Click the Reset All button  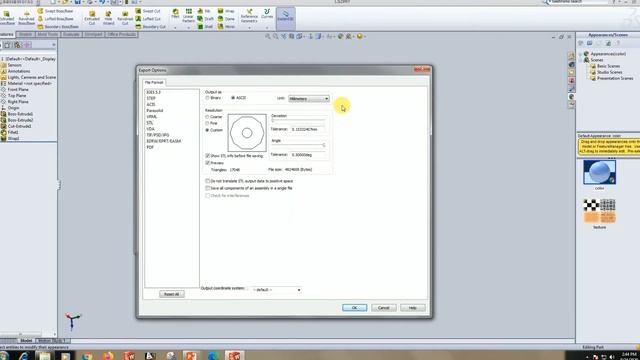171,294
